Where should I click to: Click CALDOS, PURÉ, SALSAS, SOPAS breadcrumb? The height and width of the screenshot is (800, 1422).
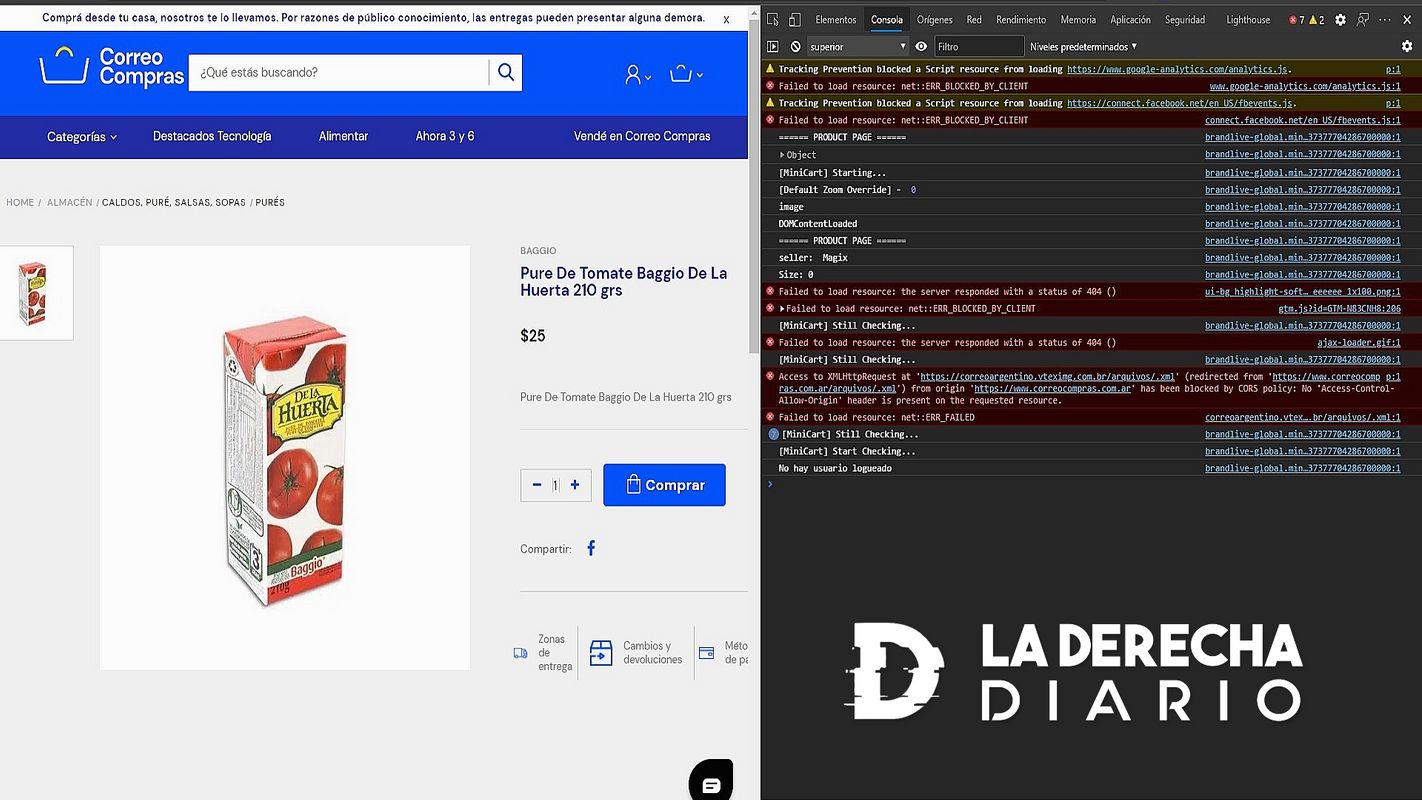tap(174, 202)
